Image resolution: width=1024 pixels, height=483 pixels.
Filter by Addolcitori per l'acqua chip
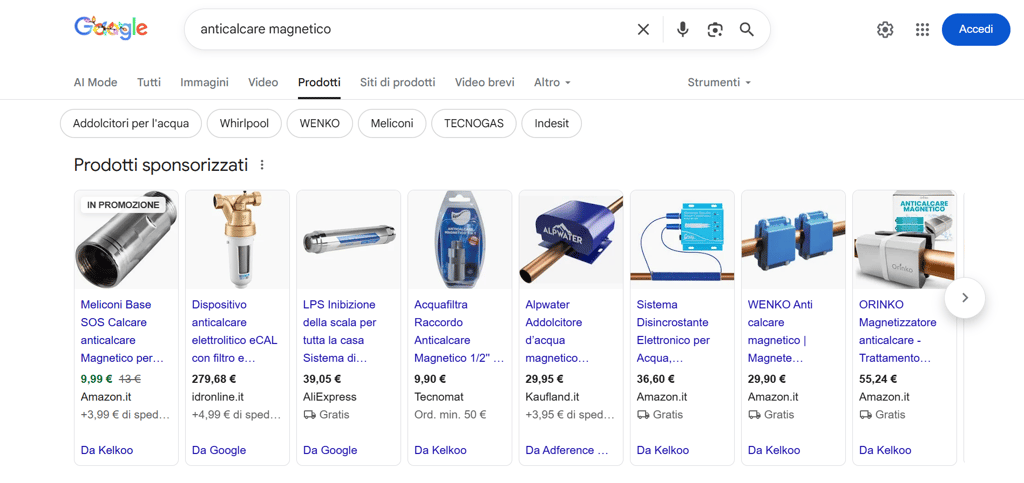tap(131, 124)
